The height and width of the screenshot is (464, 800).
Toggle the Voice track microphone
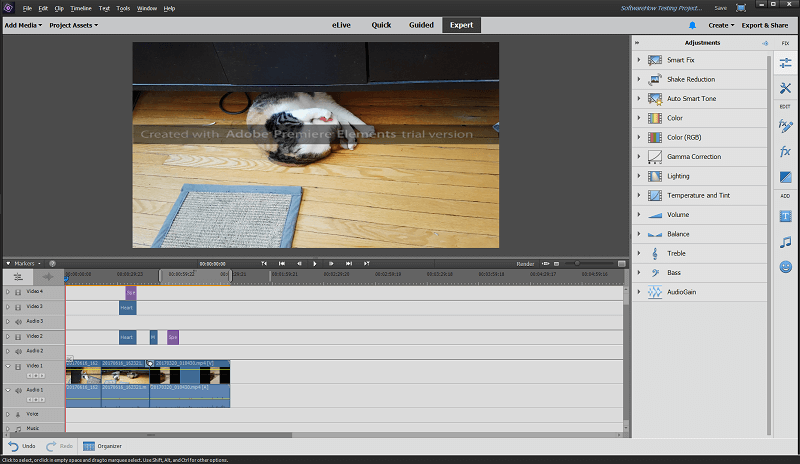[18, 414]
